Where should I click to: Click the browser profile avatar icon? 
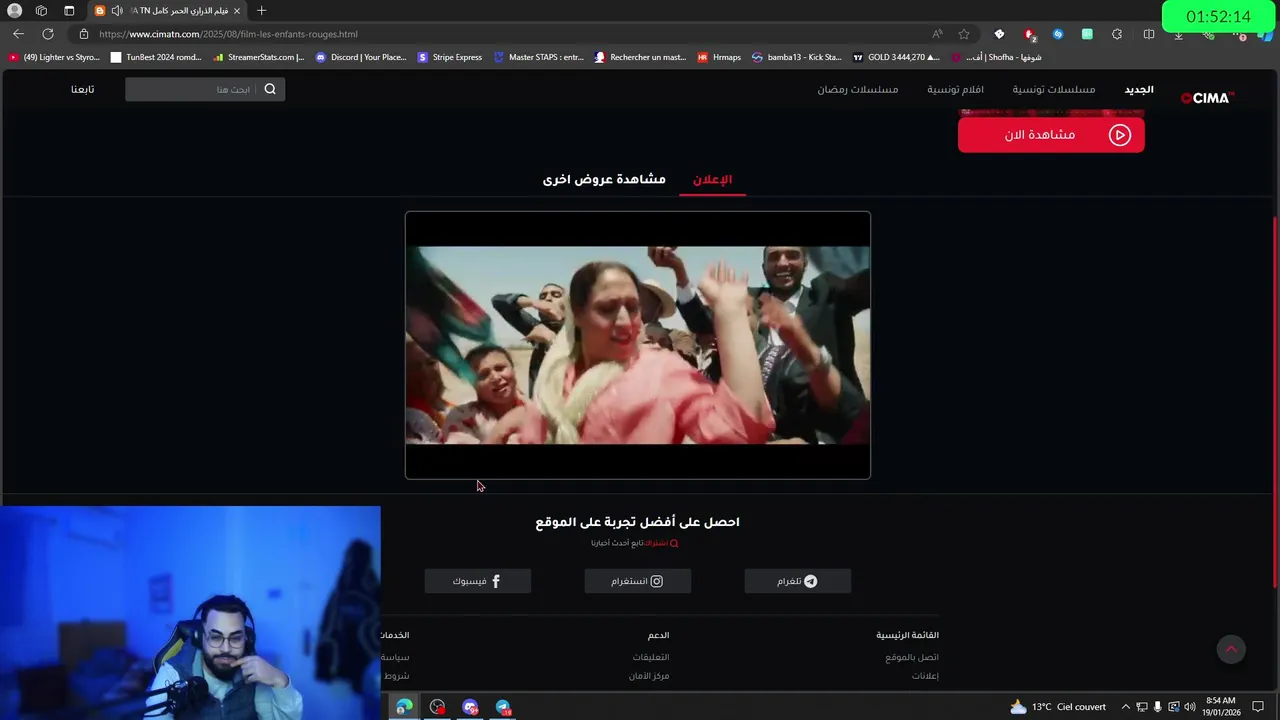pyautogui.click(x=14, y=10)
